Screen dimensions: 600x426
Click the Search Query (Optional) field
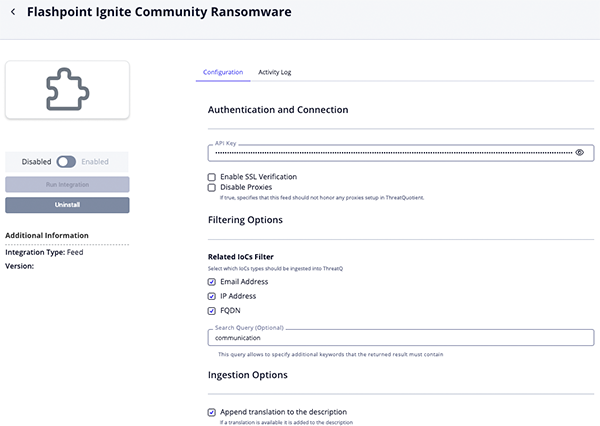400,338
